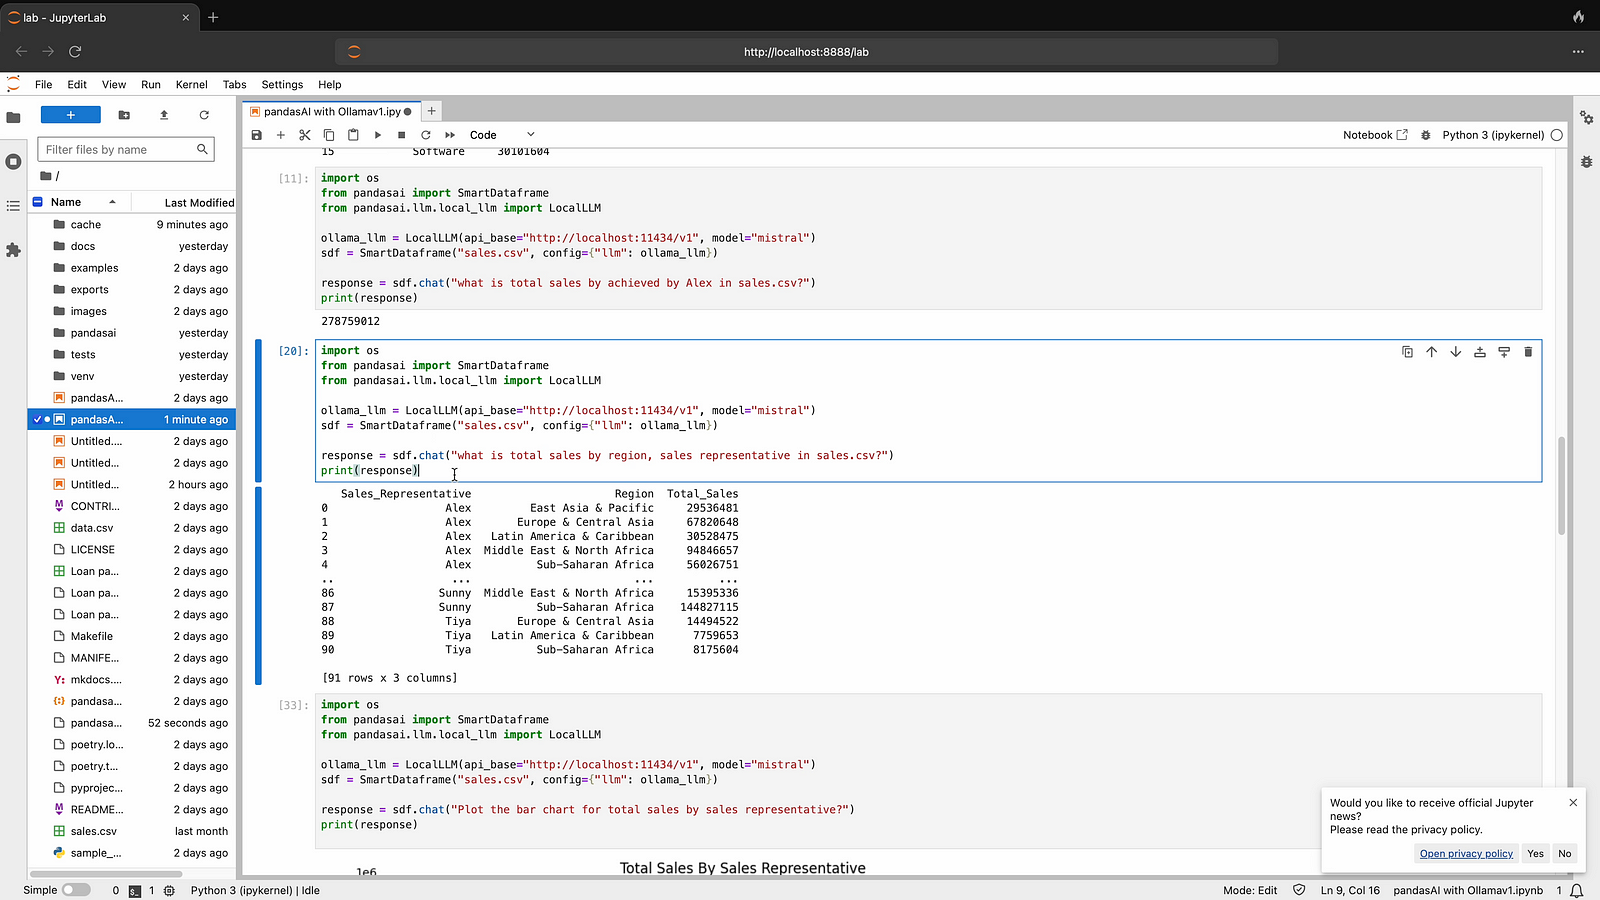The width and height of the screenshot is (1600, 900).
Task: Duplicate the active cell using the copy icon
Action: [x=1407, y=352]
